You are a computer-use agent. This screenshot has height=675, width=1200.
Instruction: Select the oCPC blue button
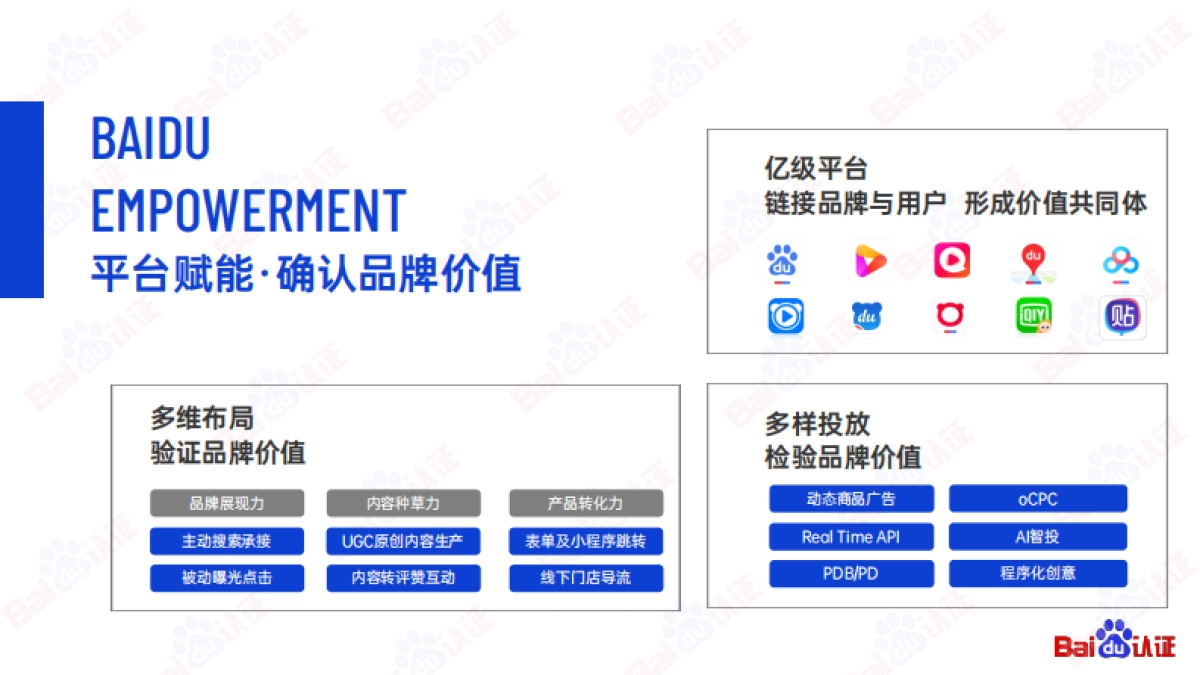click(x=1039, y=498)
